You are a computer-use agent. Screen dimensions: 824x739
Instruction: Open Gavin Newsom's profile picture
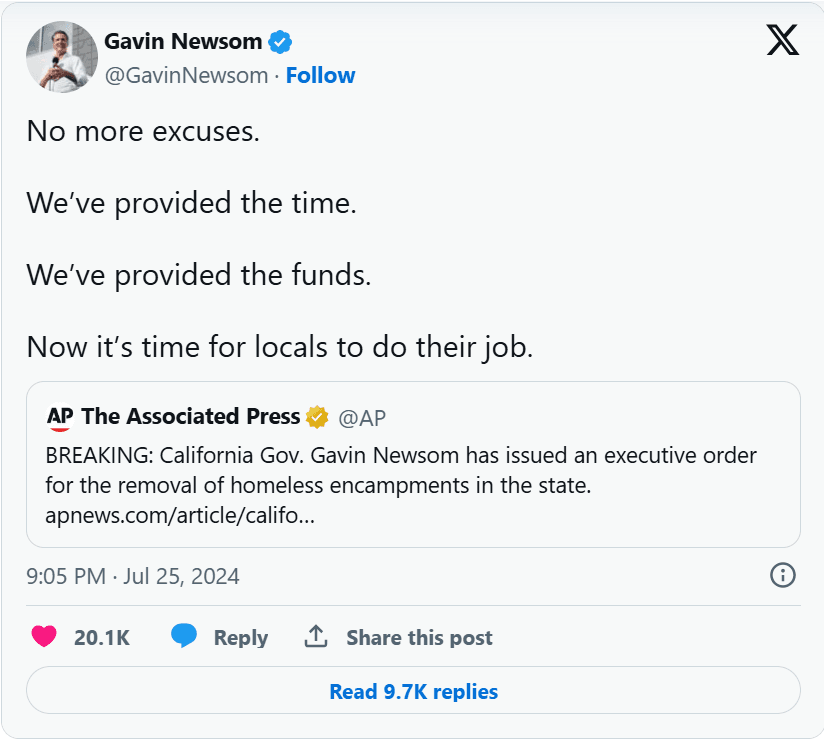61,58
